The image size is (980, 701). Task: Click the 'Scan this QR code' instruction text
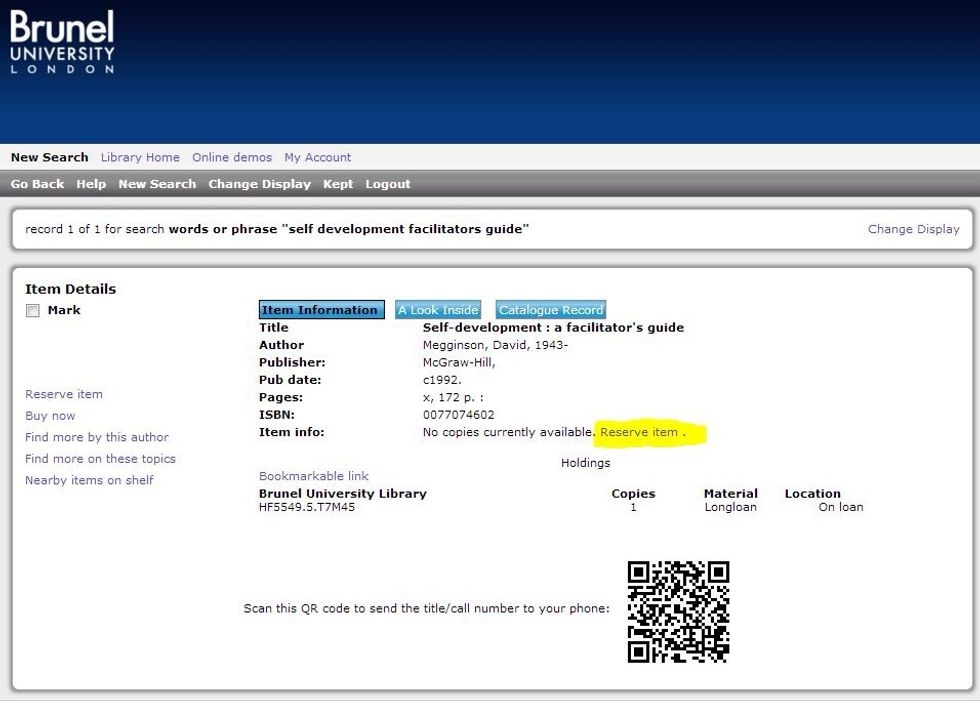coord(426,609)
